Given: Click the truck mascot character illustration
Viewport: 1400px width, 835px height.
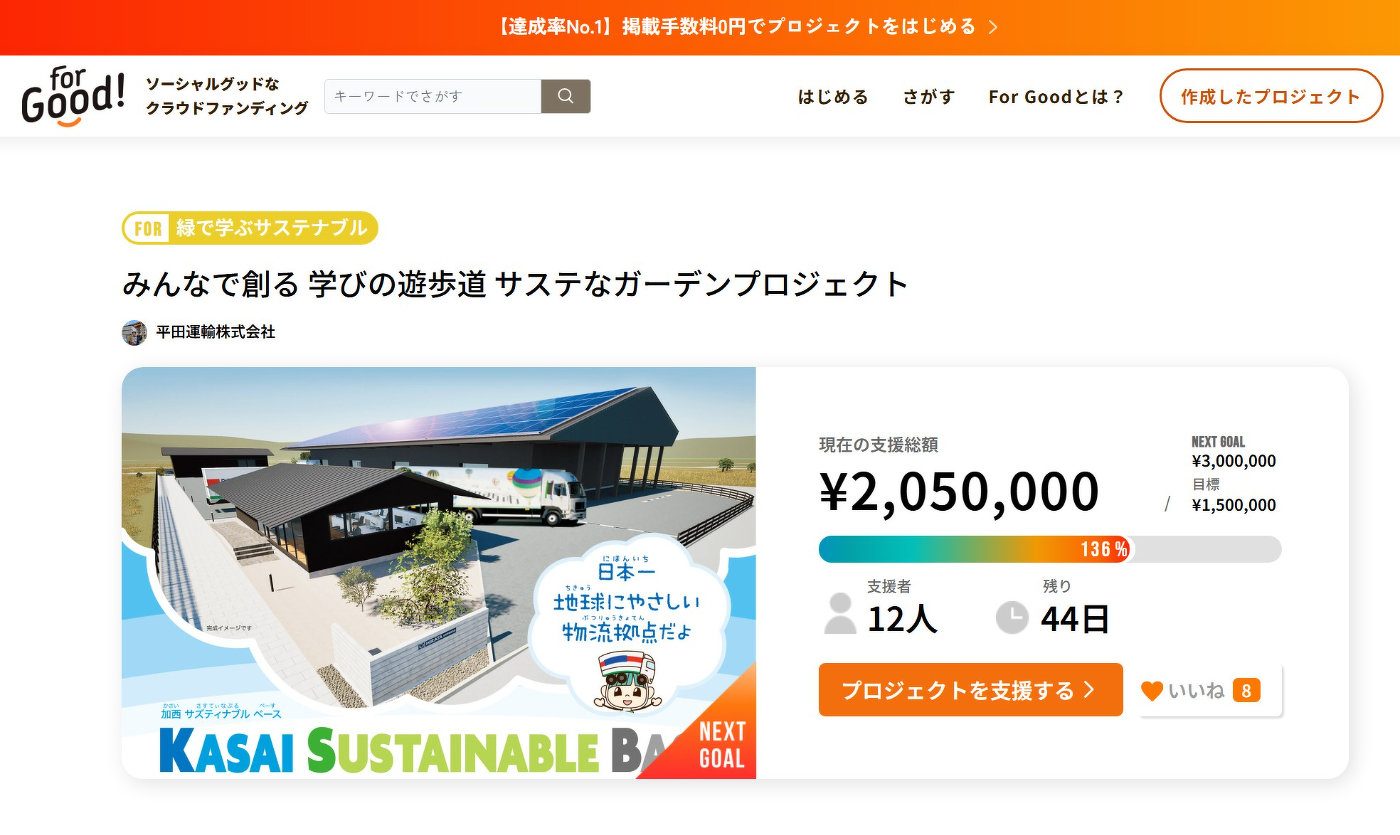Looking at the screenshot, I should tap(627, 679).
